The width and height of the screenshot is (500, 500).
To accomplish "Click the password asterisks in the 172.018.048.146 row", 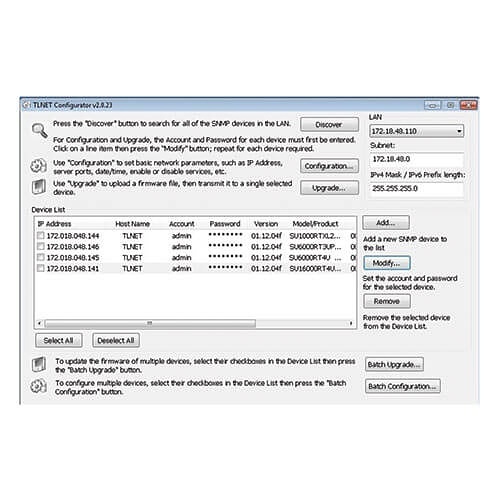I will [x=225, y=246].
